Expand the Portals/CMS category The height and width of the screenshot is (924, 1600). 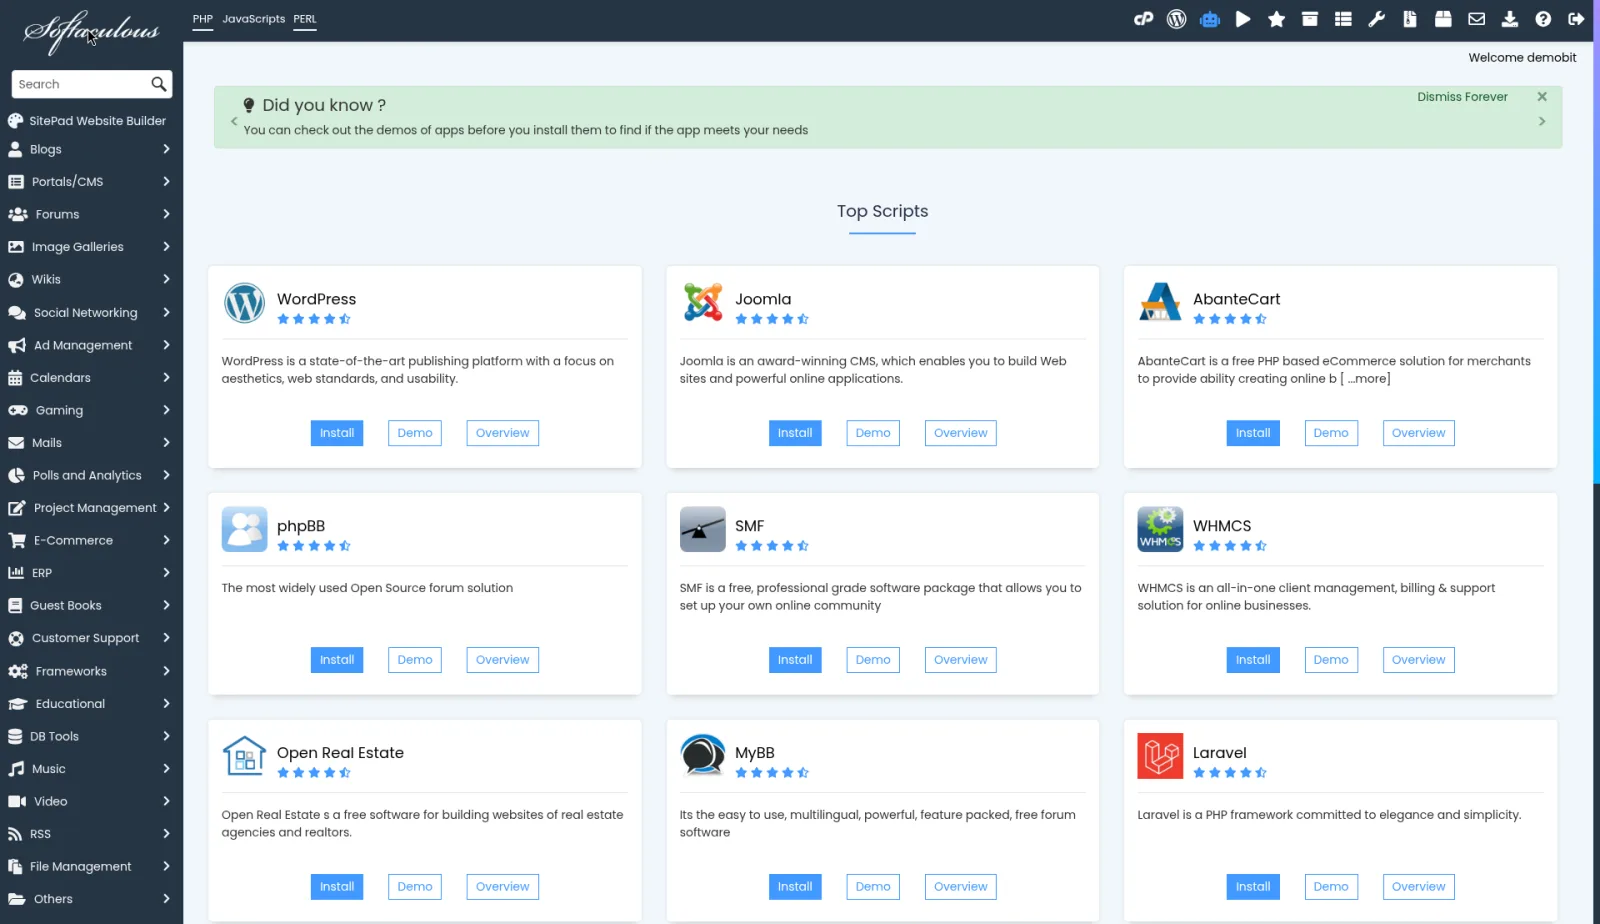[90, 182]
